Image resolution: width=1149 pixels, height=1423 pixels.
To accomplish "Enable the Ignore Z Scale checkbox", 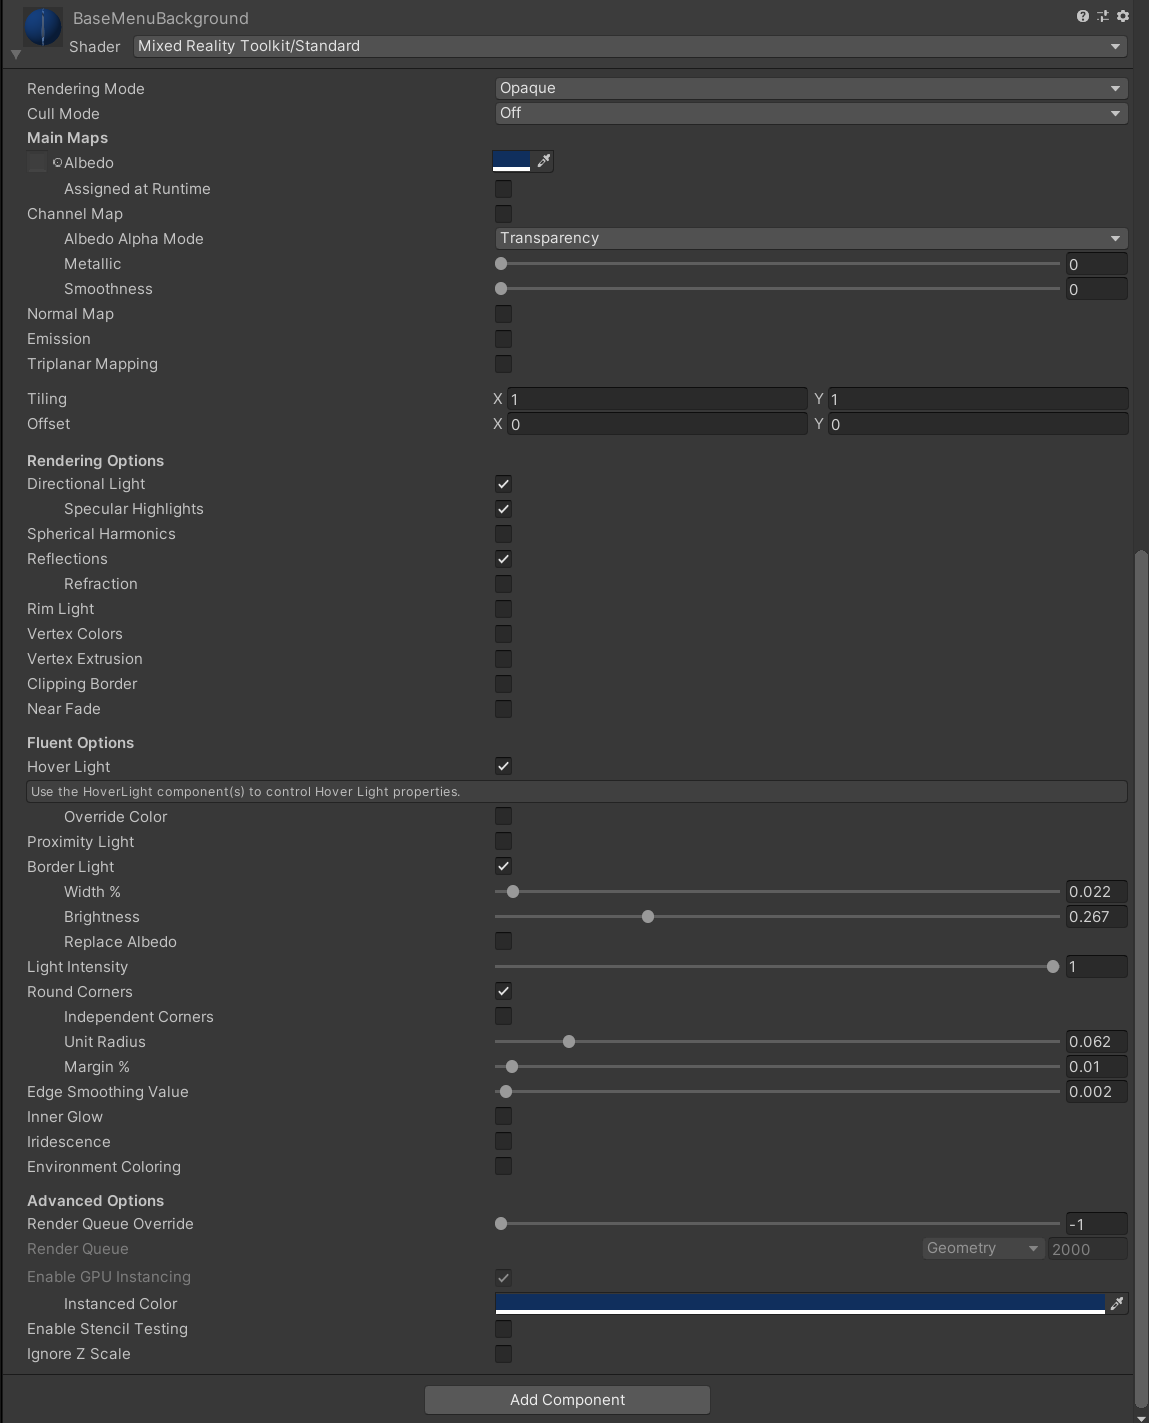I will click(x=503, y=1353).
